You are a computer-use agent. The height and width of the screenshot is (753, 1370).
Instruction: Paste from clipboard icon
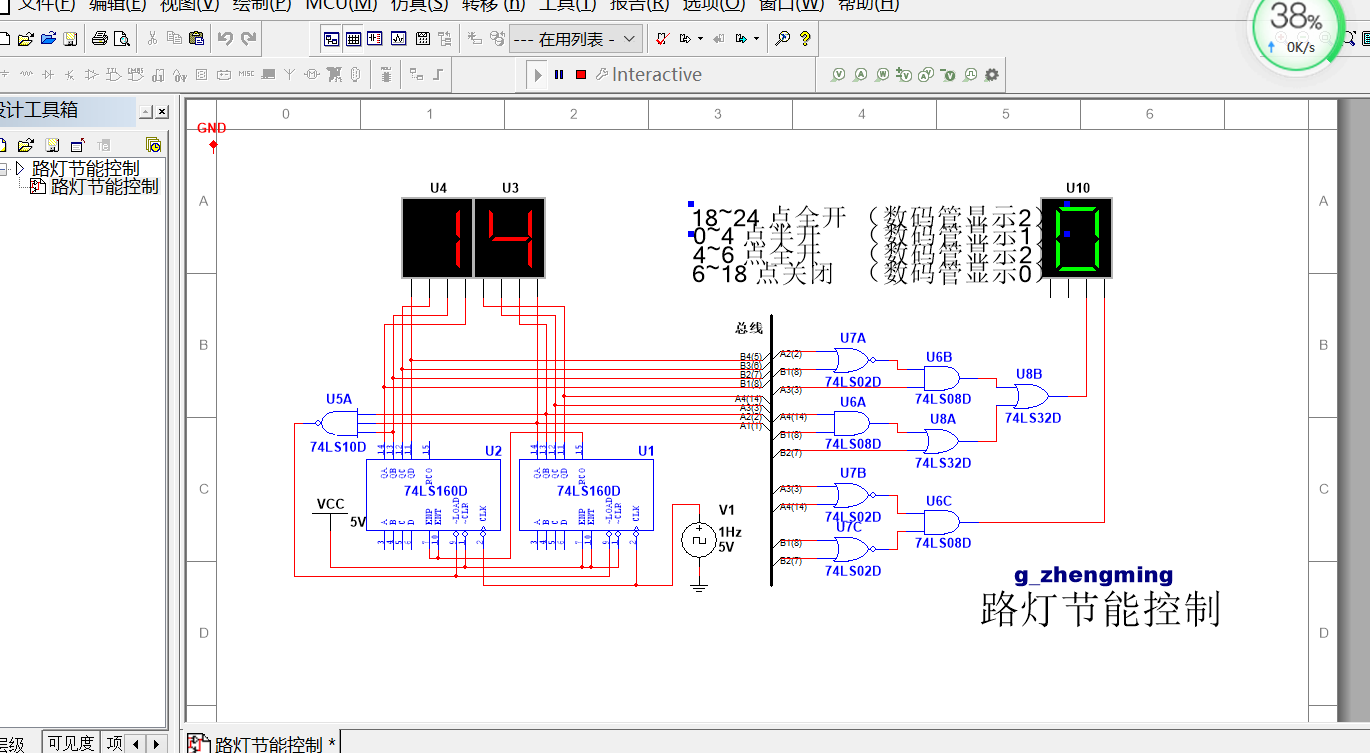(x=196, y=39)
